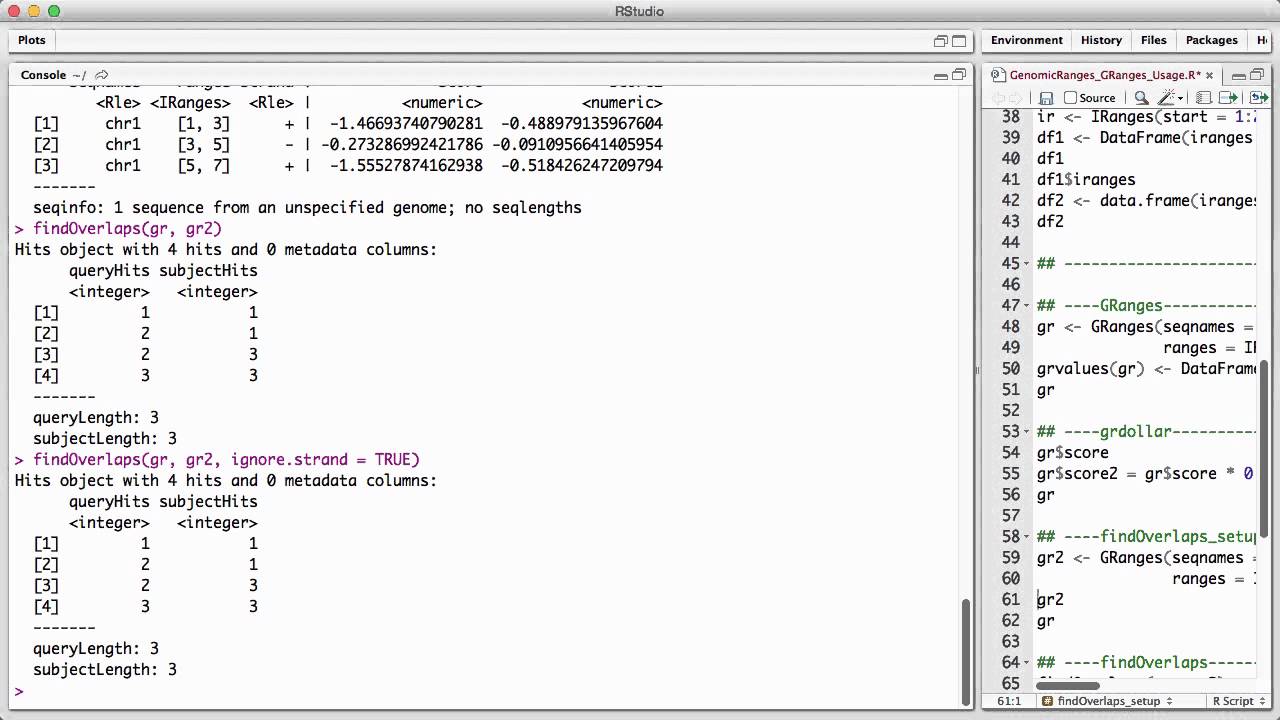Click 'findOverlaps(gr, gr2)' console command
The height and width of the screenshot is (720, 1280).
pos(127,229)
